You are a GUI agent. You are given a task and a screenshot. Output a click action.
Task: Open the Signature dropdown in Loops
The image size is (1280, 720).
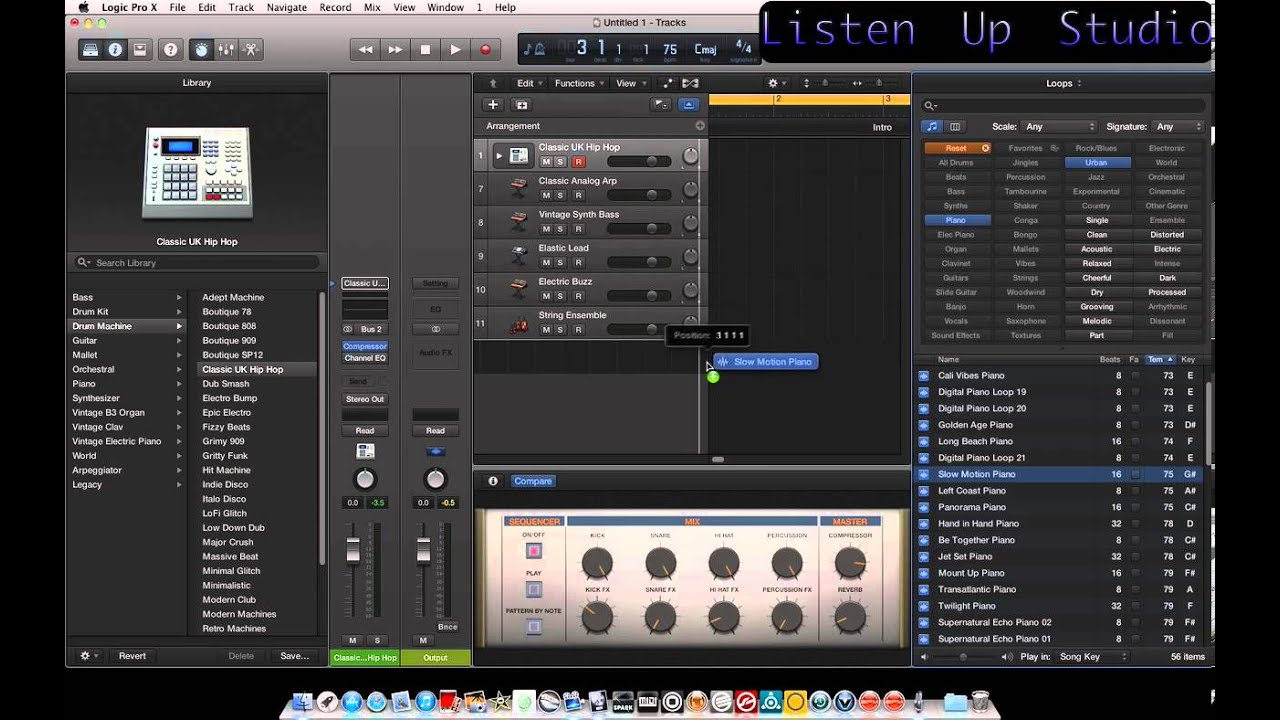(x=1179, y=127)
